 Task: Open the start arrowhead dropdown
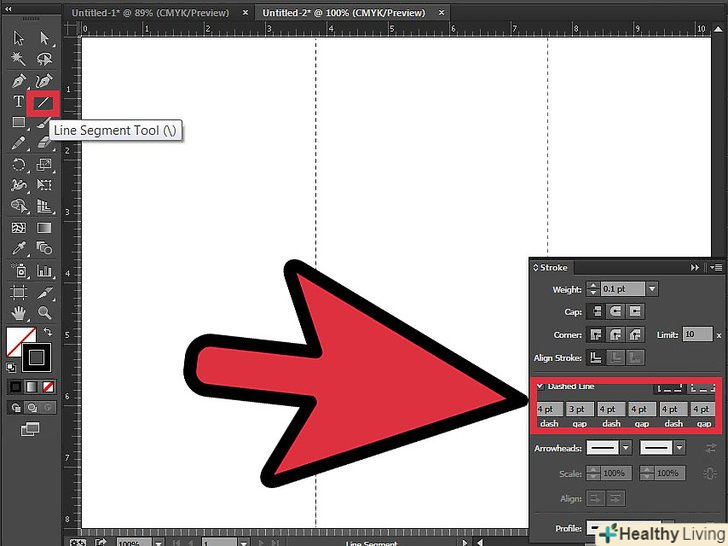coord(626,448)
